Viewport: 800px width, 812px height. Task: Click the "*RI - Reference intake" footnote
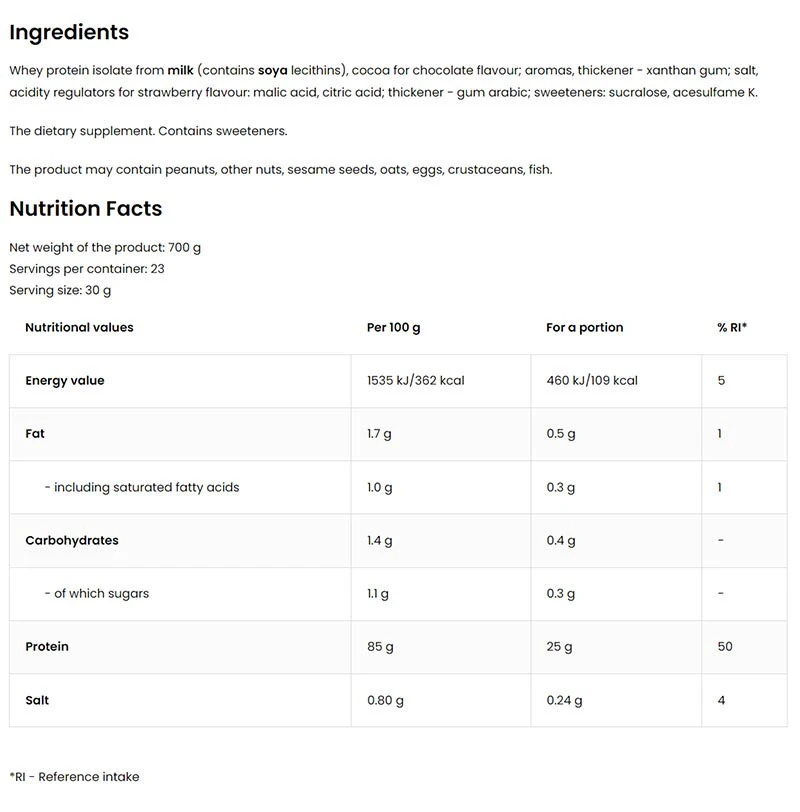point(74,777)
